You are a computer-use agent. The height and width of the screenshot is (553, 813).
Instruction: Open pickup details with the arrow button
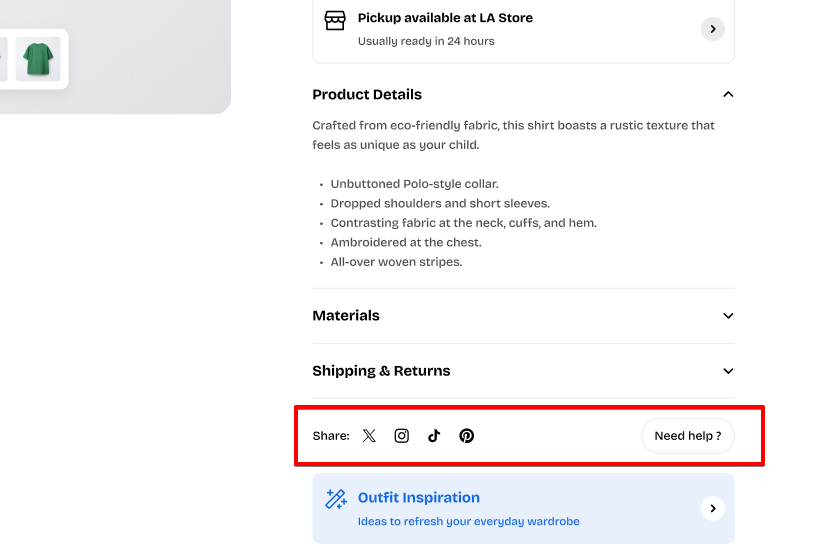click(x=712, y=29)
